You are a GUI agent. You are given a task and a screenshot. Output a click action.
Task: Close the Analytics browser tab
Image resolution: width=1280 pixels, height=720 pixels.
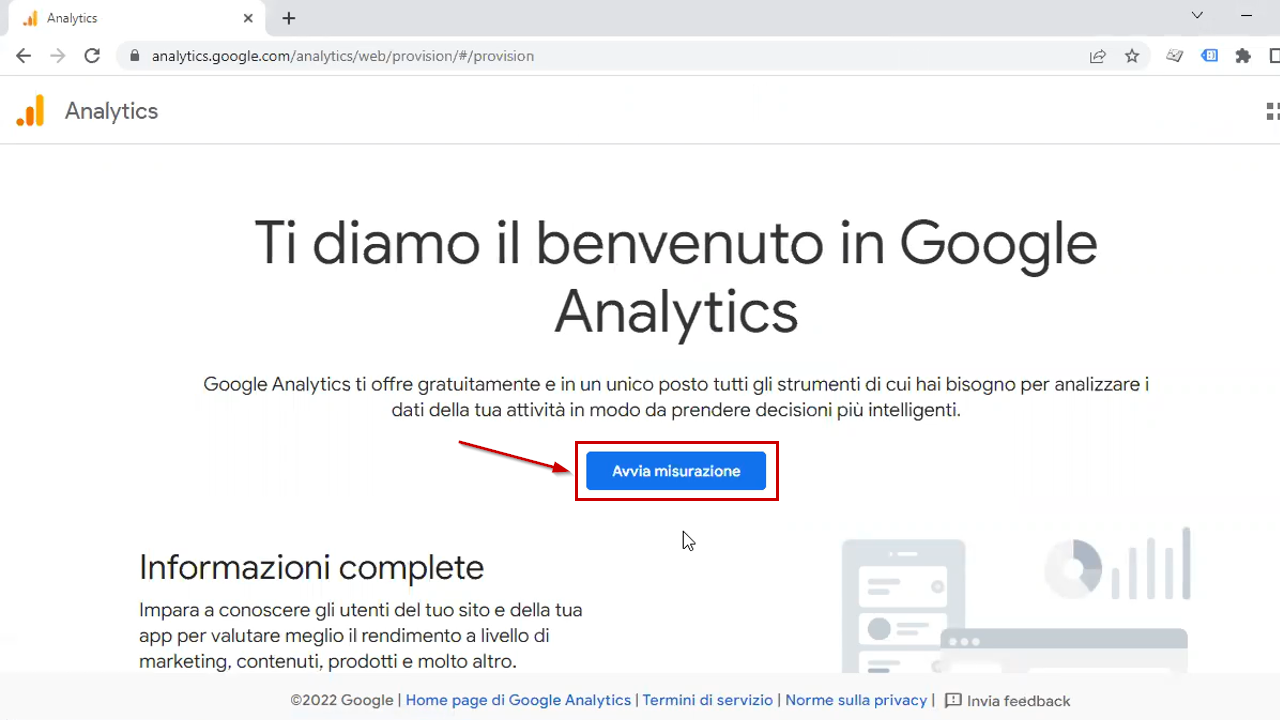[249, 18]
